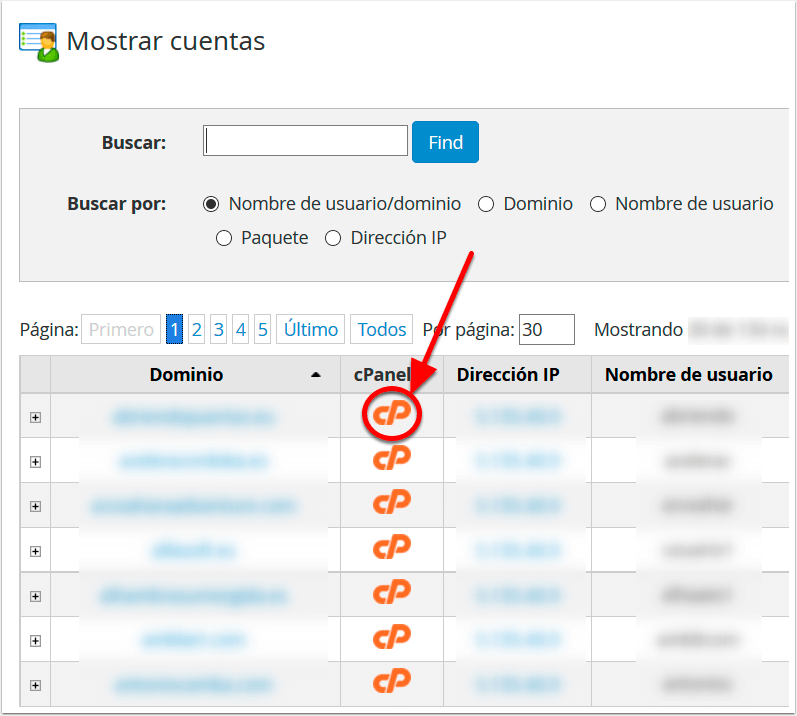Click the Find button
The image size is (797, 716).
pos(445,142)
